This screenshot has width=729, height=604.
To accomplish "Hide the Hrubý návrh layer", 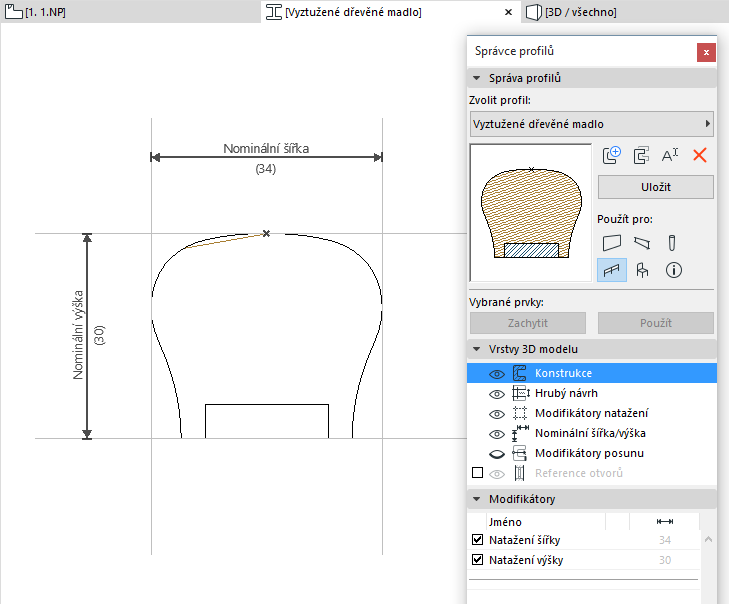I will [496, 393].
